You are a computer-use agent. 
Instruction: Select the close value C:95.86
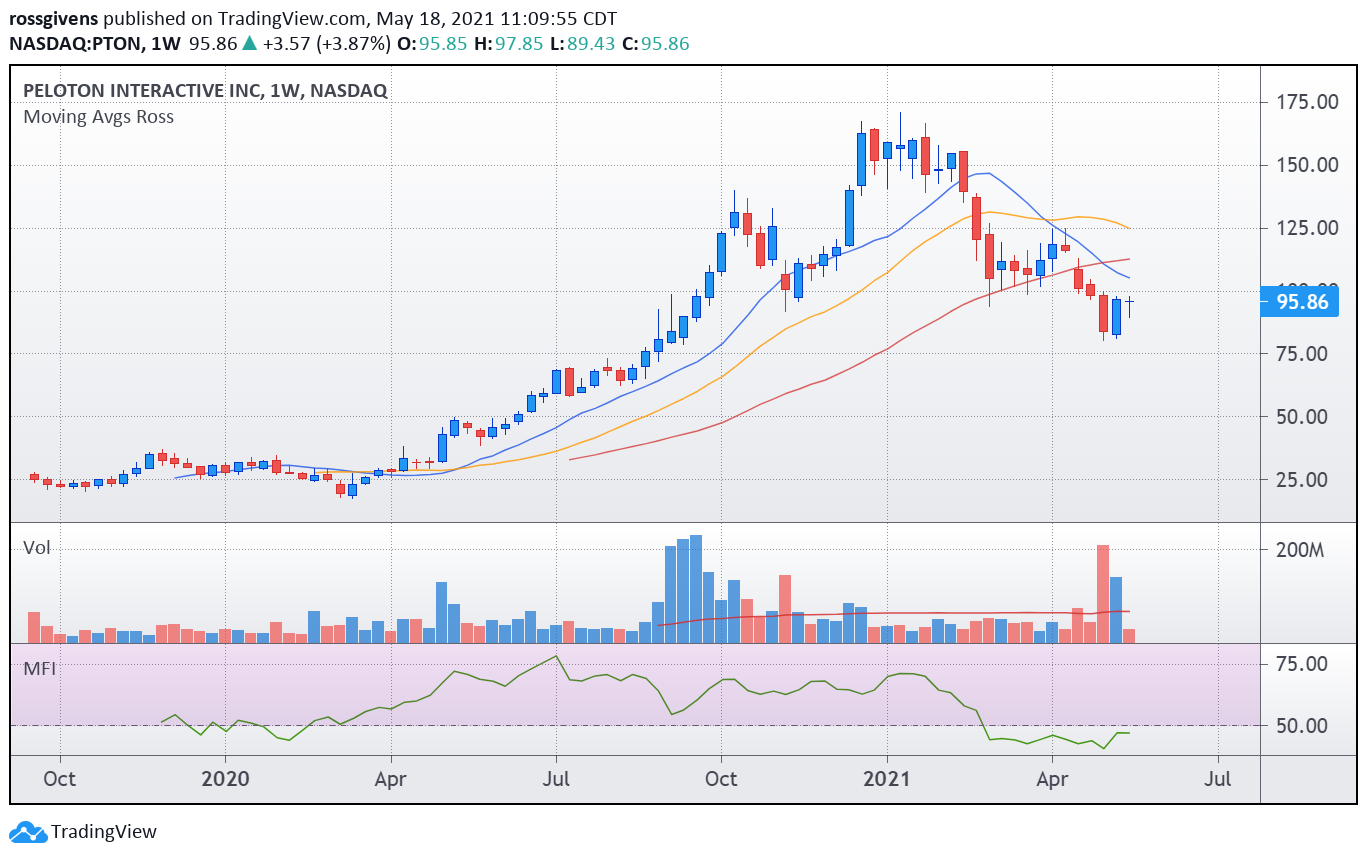click(x=655, y=44)
